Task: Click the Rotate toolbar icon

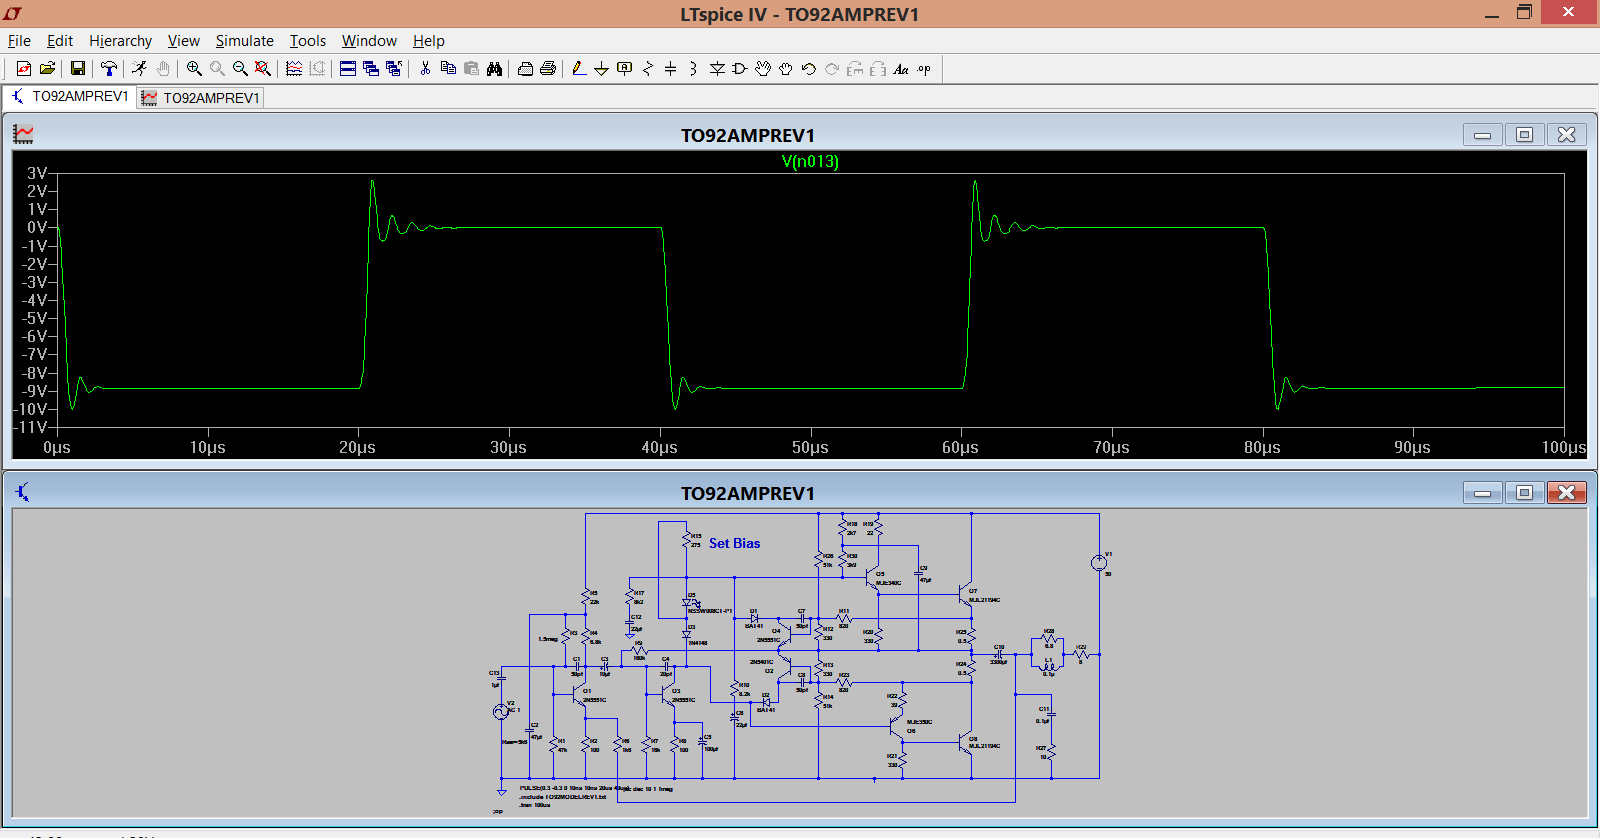Action: coord(855,69)
